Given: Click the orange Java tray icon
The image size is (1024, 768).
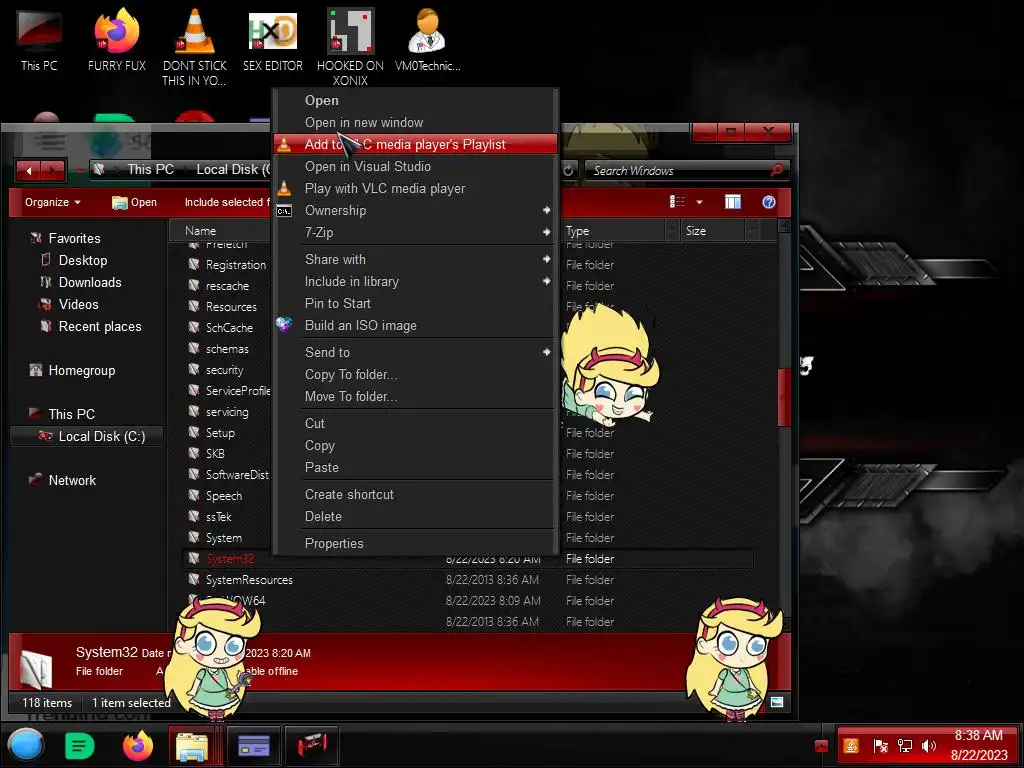Looking at the screenshot, I should [851, 746].
